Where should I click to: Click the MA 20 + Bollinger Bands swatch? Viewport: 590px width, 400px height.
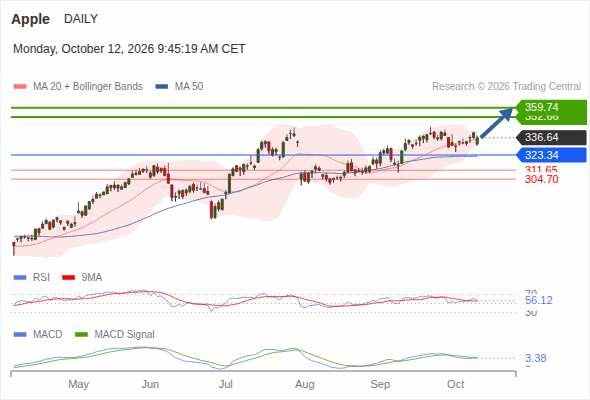(20, 87)
